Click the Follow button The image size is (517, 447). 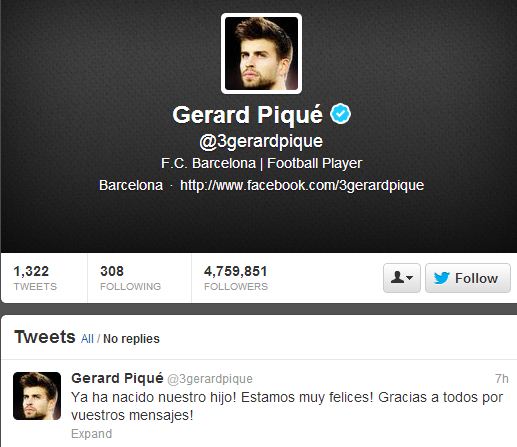click(468, 278)
